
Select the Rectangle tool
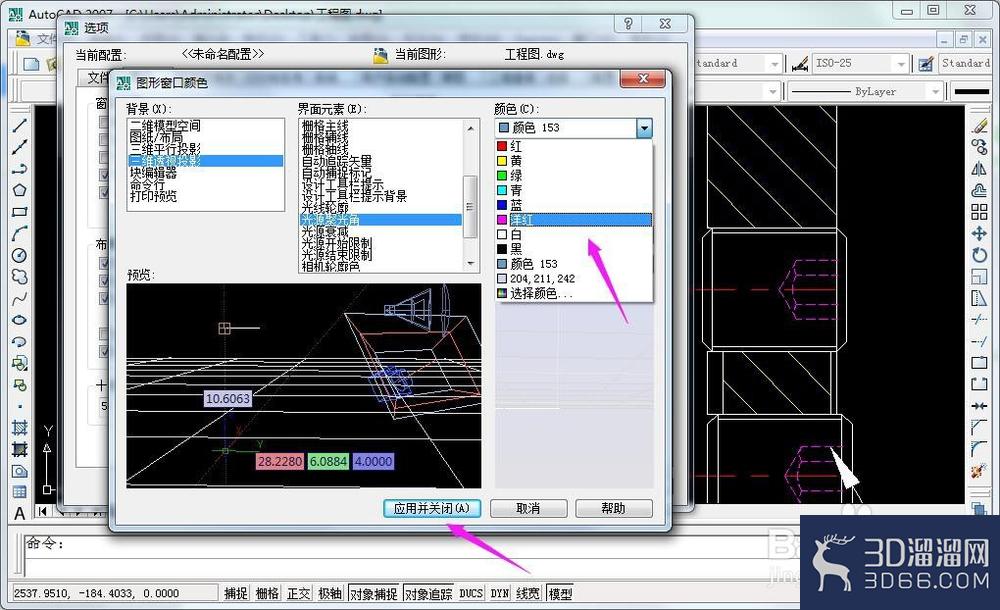coord(20,212)
